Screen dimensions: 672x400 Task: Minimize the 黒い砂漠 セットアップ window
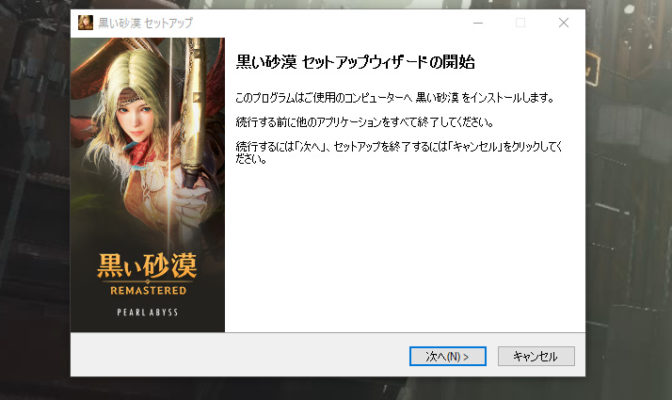tap(478, 23)
